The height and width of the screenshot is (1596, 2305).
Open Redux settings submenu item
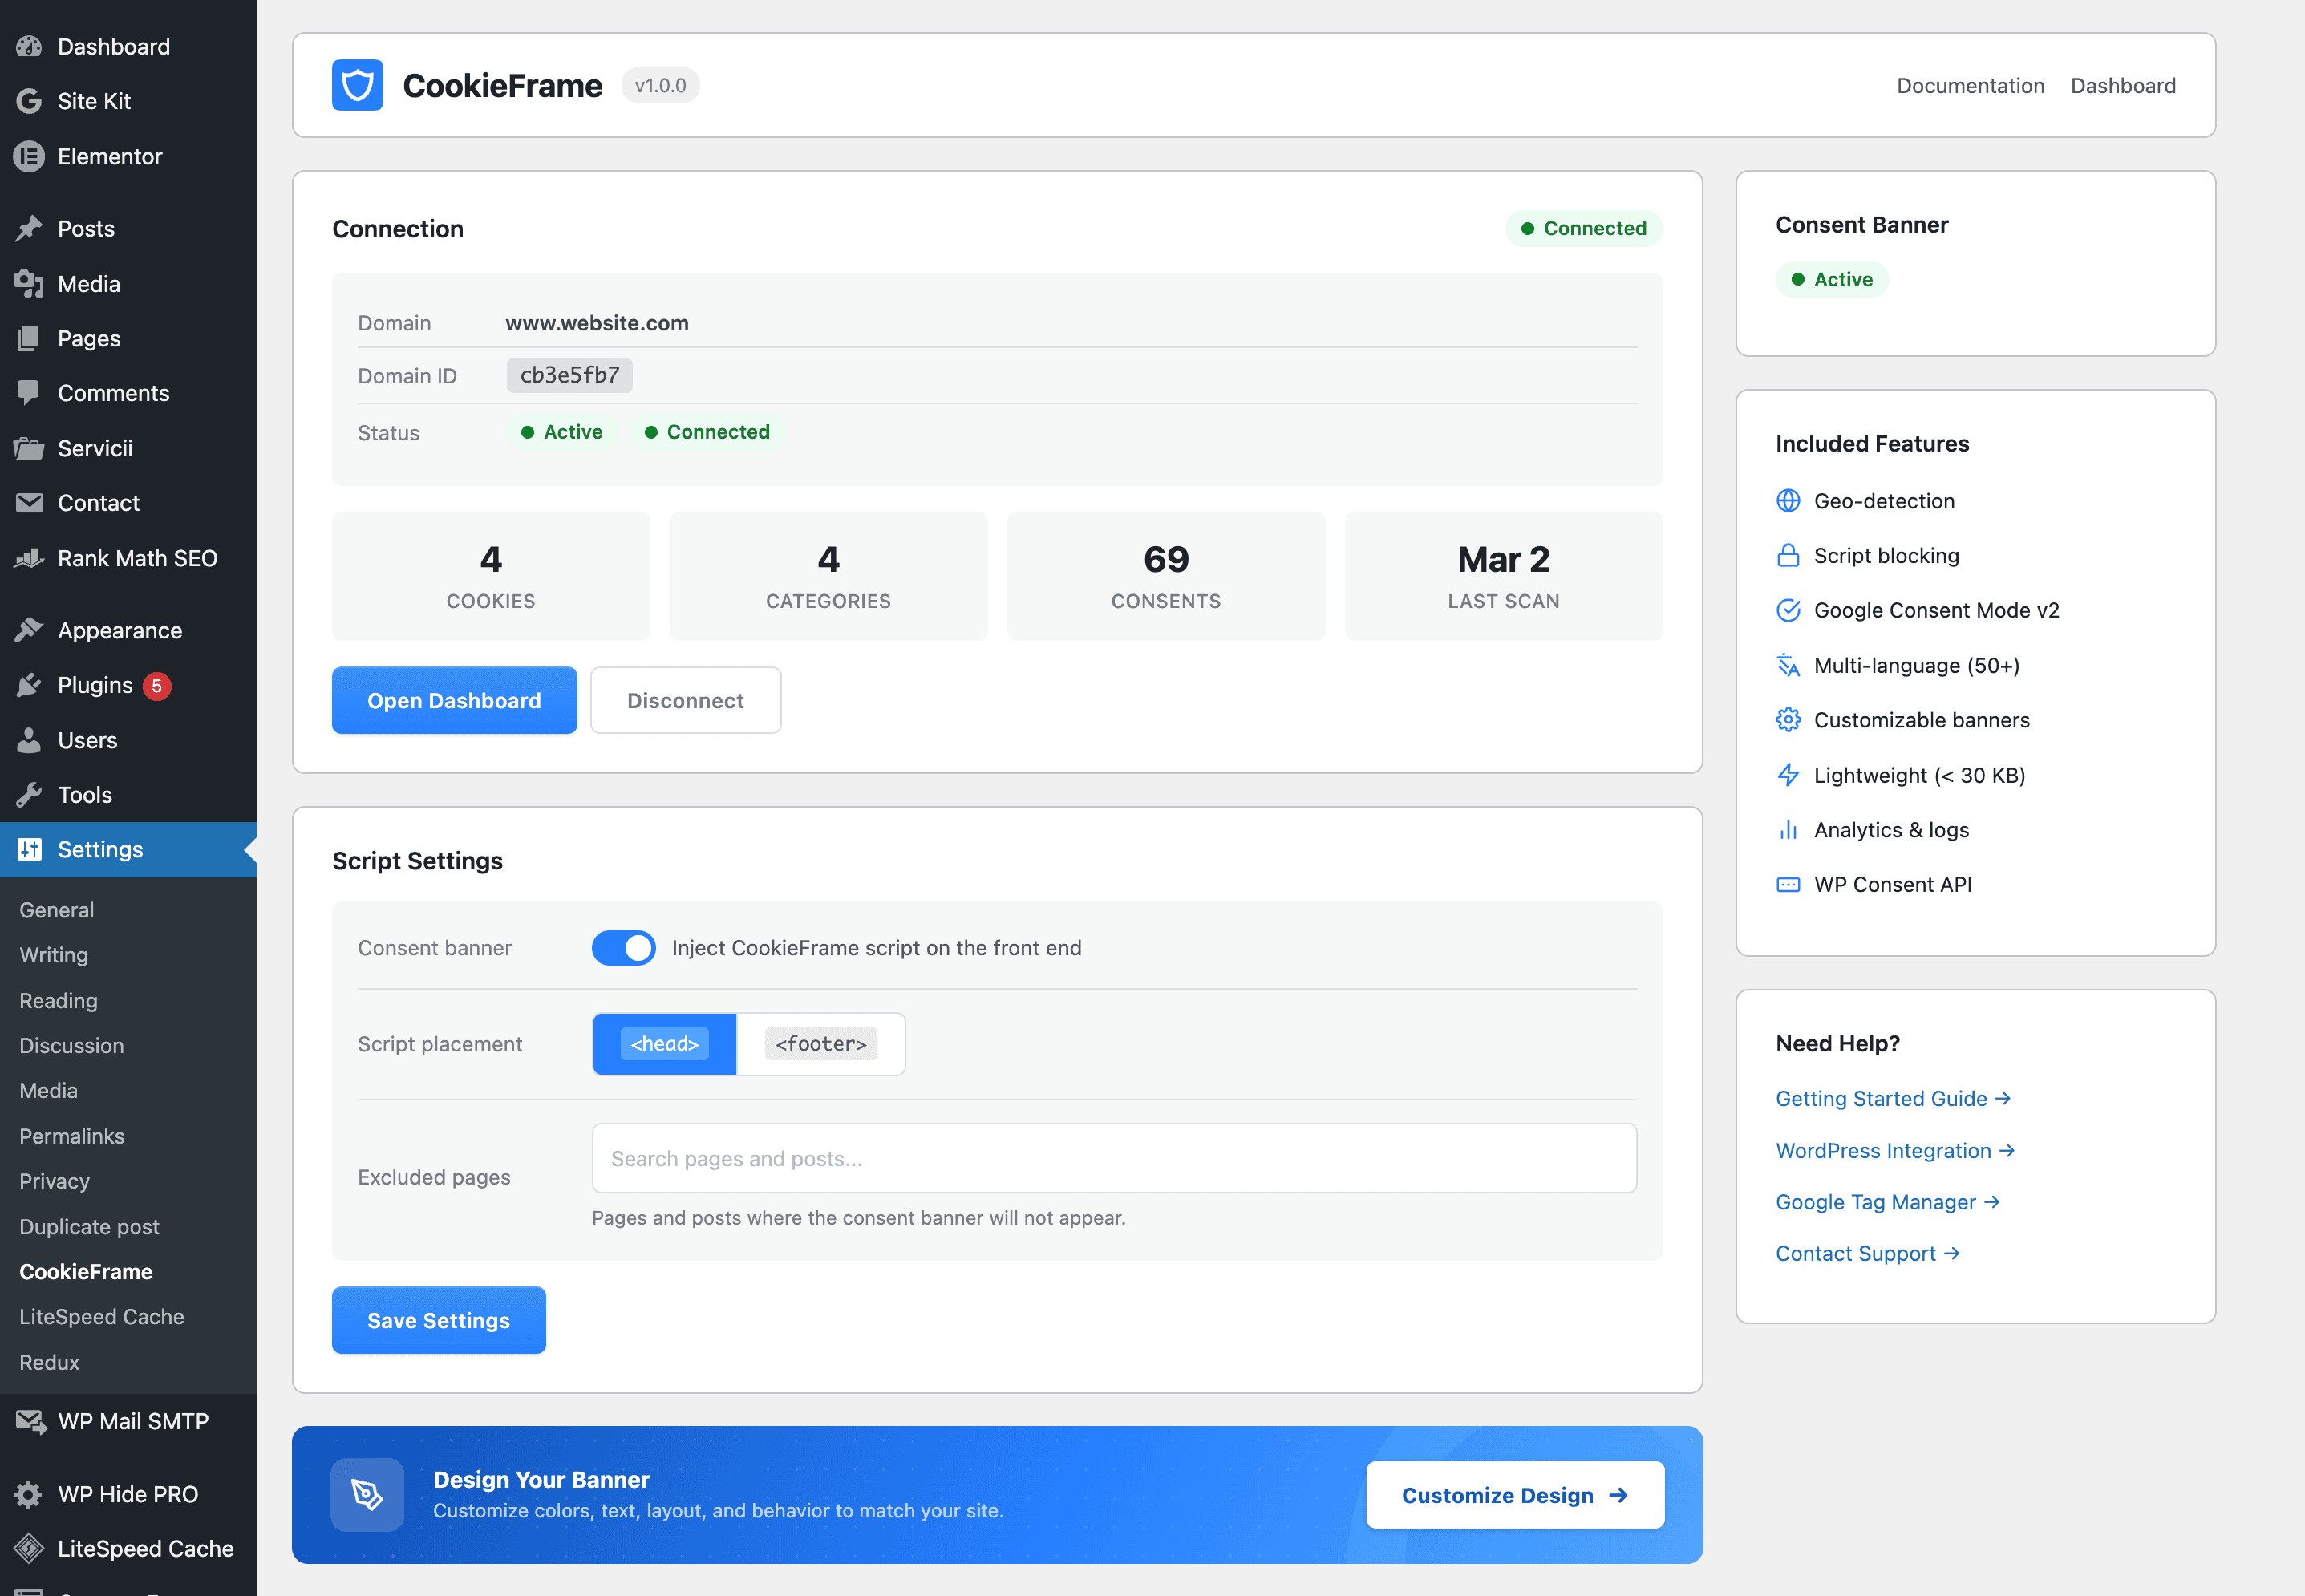tap(49, 1362)
